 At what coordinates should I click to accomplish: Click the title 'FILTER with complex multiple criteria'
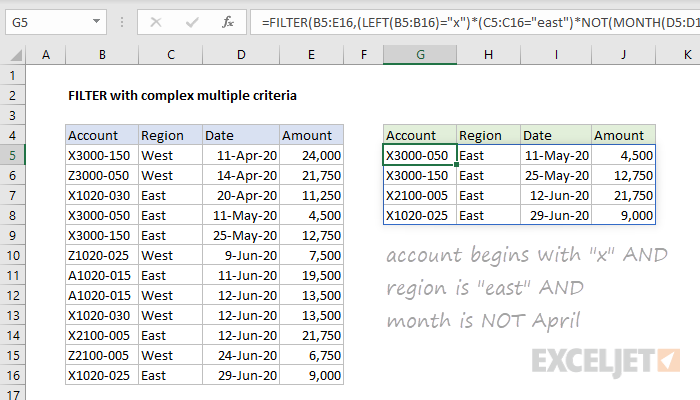(182, 96)
